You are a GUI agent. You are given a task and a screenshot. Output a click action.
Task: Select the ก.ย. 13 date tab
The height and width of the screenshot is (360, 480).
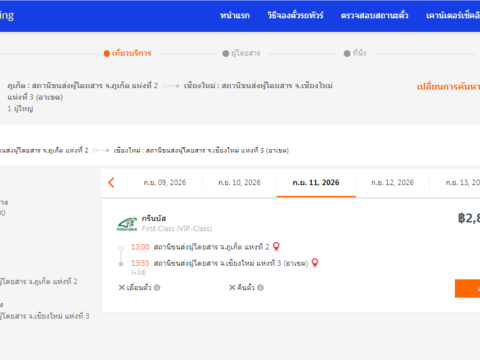463,183
